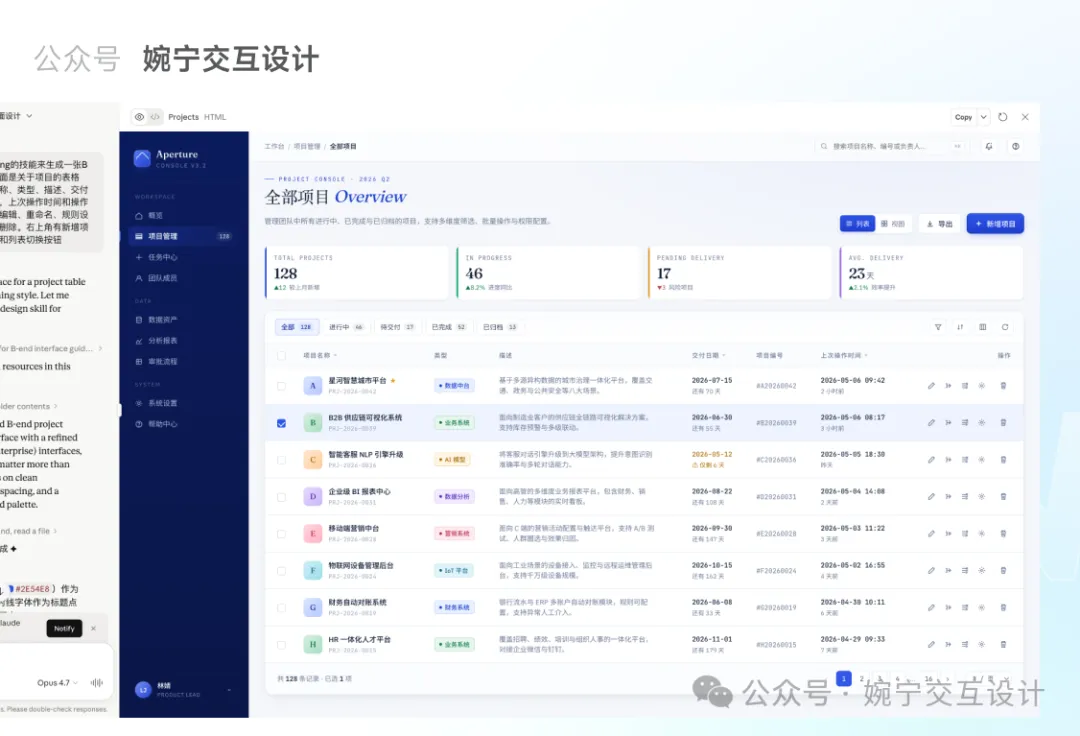Click the delete trash icon for 星河智慧城市平台
Screen dimensions: 1080x736
1003,386
